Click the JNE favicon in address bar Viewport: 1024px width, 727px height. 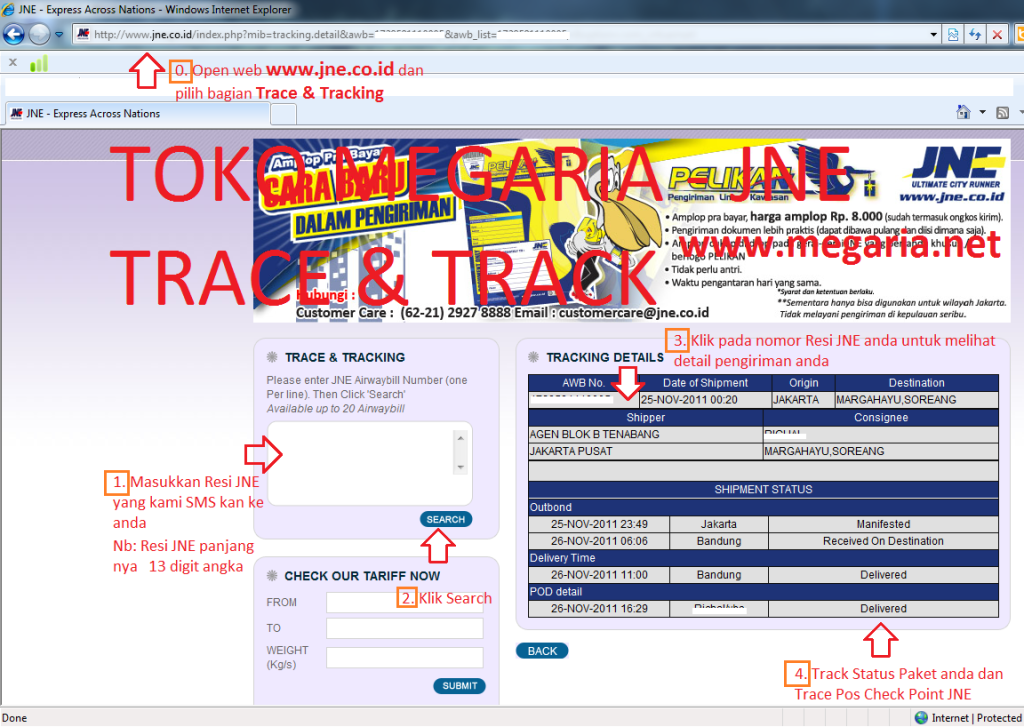(83, 34)
